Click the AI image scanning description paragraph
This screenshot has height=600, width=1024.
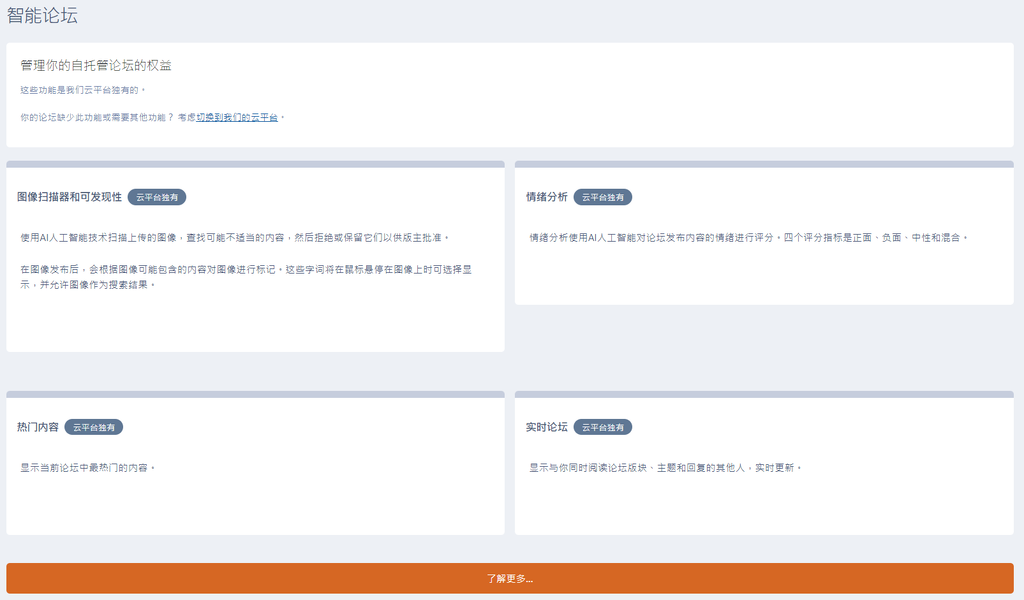[x=235, y=237]
